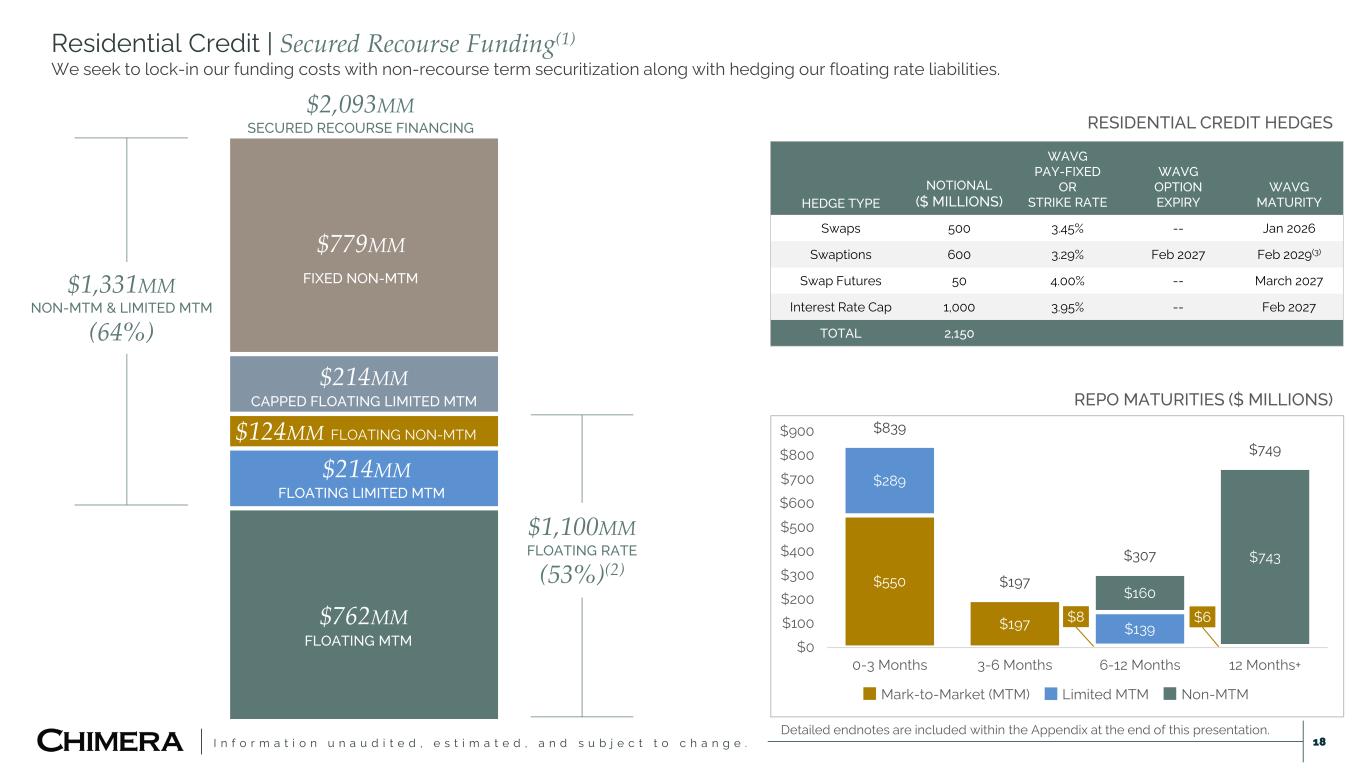Select the $762MM Floating MTM block
The height and width of the screenshot is (768, 1365).
coord(363,614)
